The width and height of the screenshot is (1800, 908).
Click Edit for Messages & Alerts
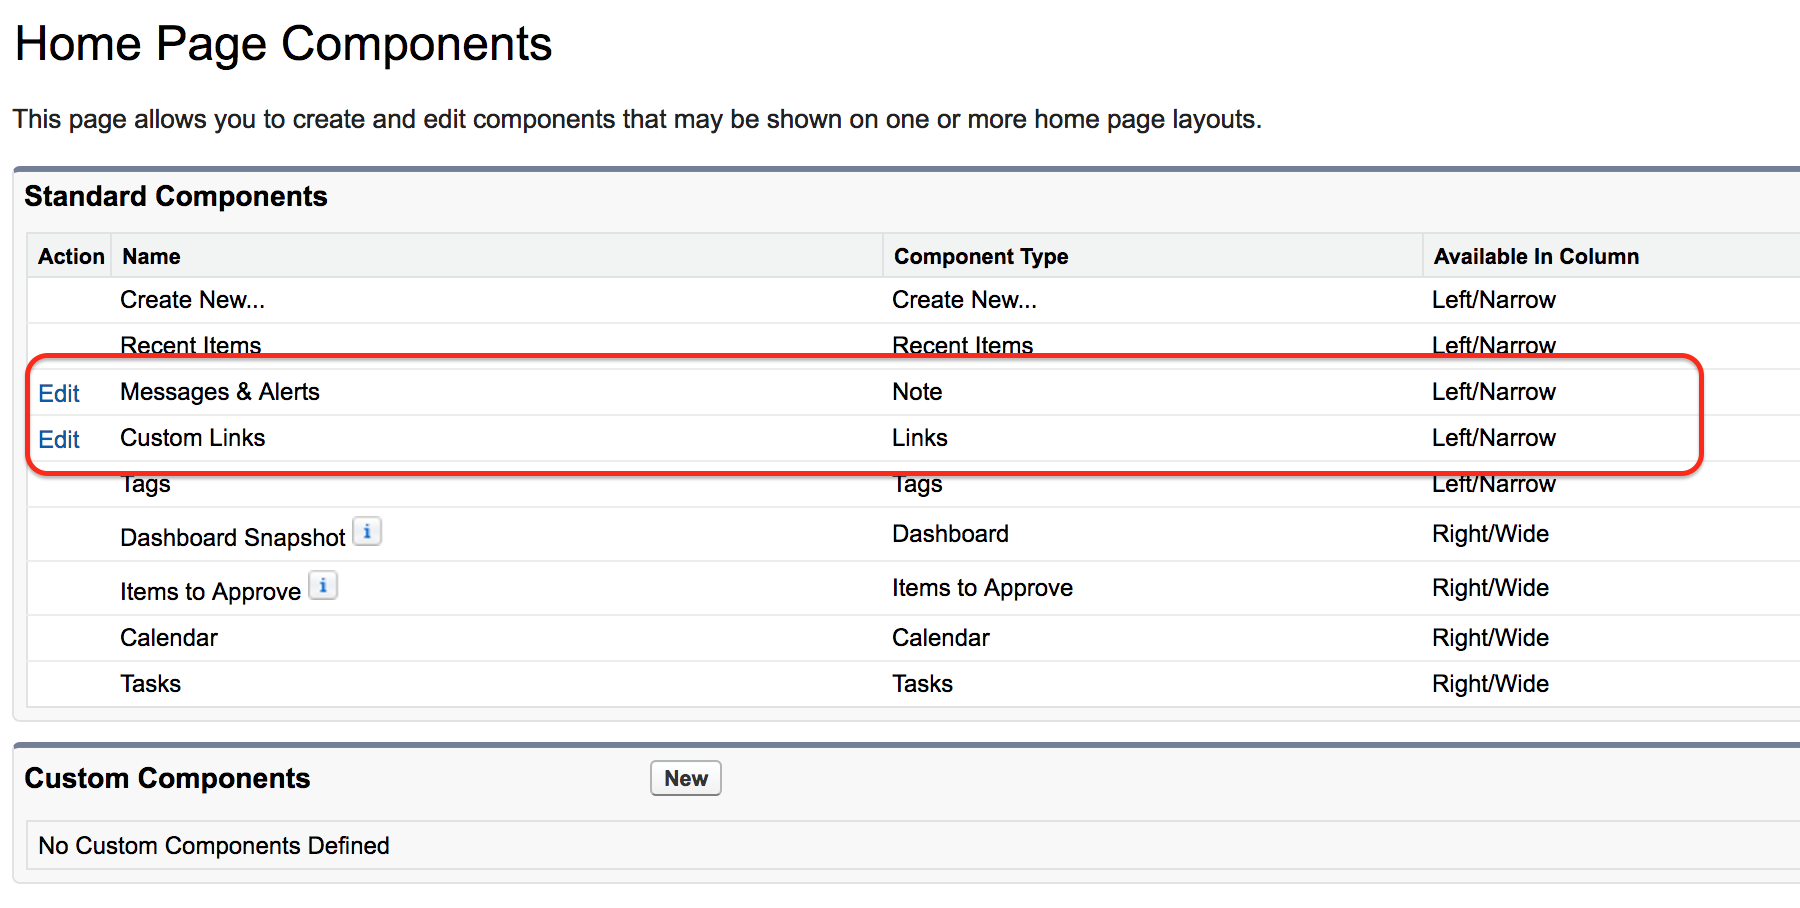pyautogui.click(x=59, y=393)
